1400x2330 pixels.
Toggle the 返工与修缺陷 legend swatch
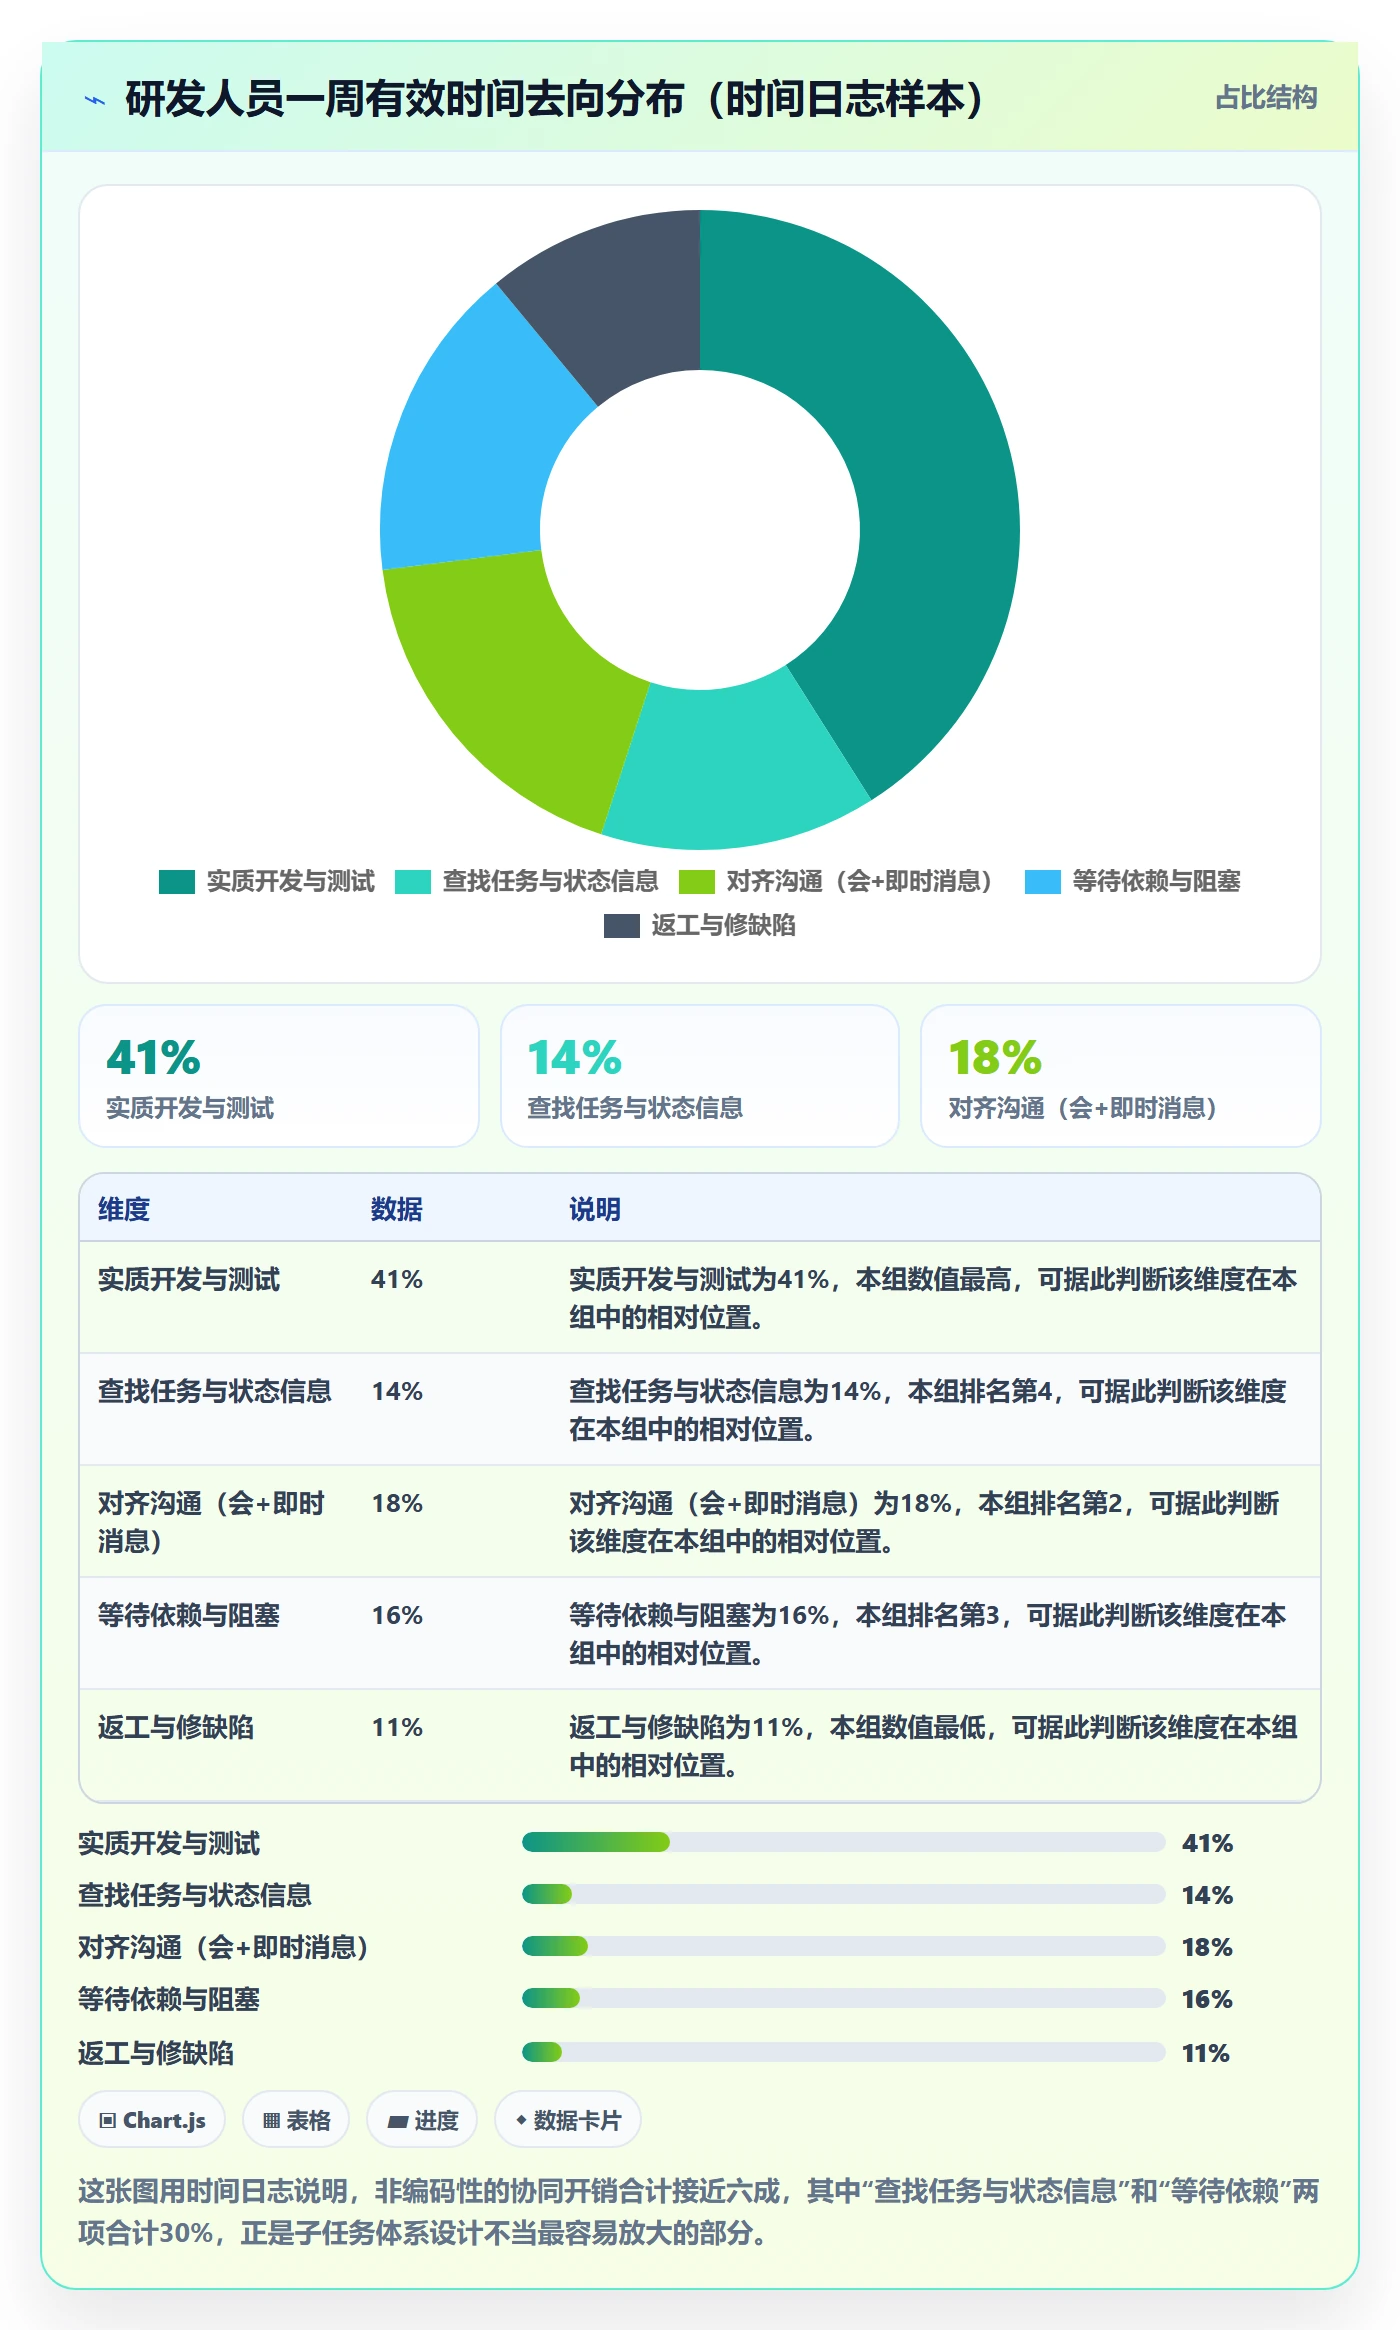click(621, 926)
